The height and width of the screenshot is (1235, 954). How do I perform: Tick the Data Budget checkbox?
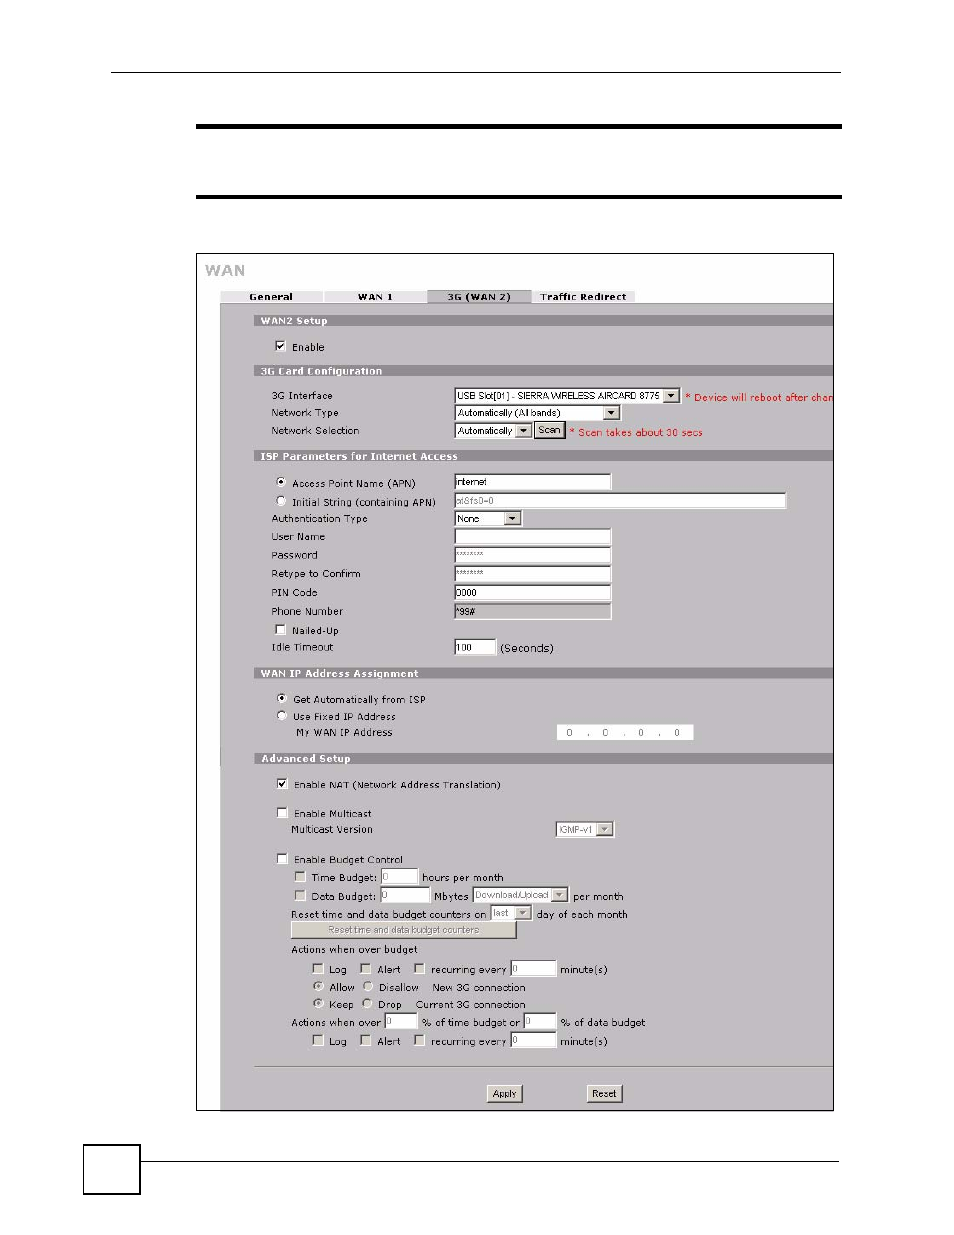pos(300,896)
